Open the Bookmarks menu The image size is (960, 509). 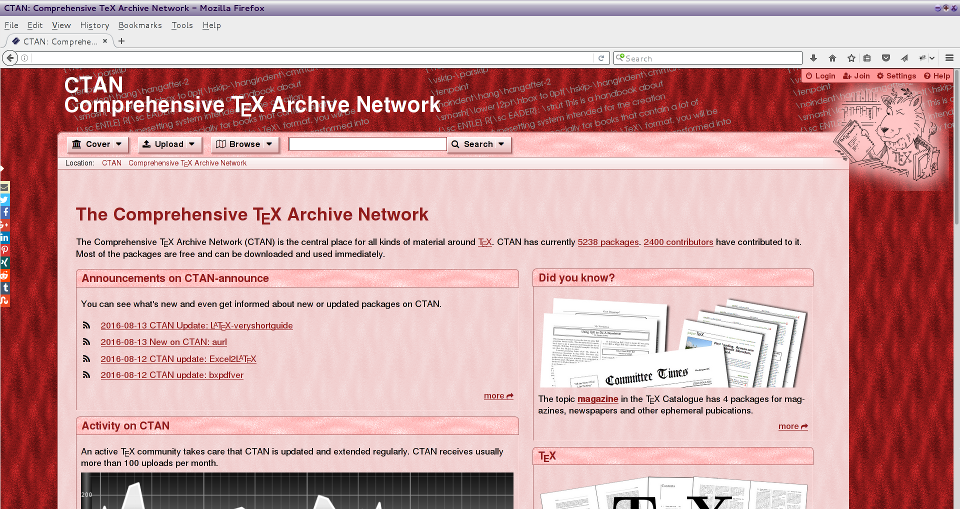coord(140,25)
